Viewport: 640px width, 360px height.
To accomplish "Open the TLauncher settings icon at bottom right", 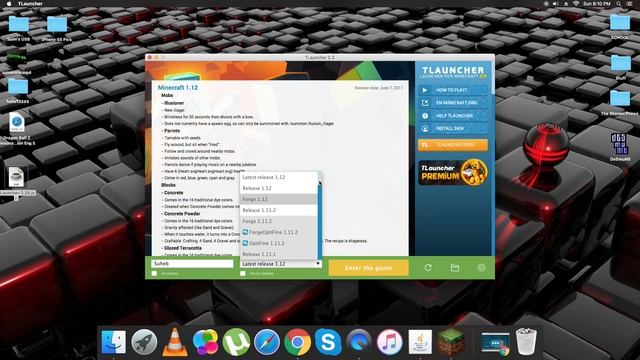I will pos(481,268).
